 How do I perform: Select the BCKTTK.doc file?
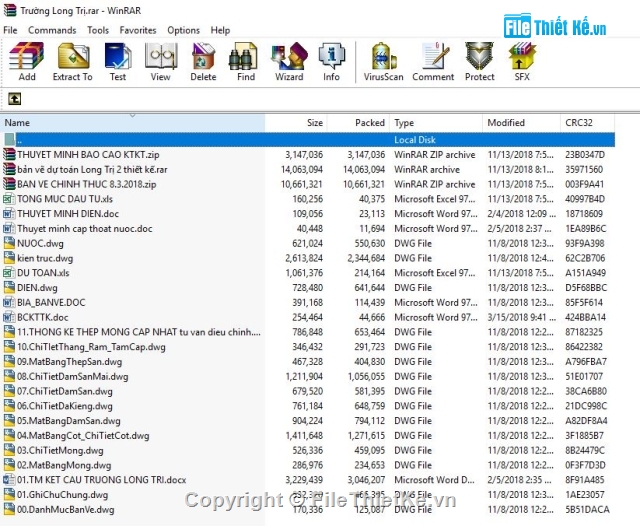(x=42, y=317)
